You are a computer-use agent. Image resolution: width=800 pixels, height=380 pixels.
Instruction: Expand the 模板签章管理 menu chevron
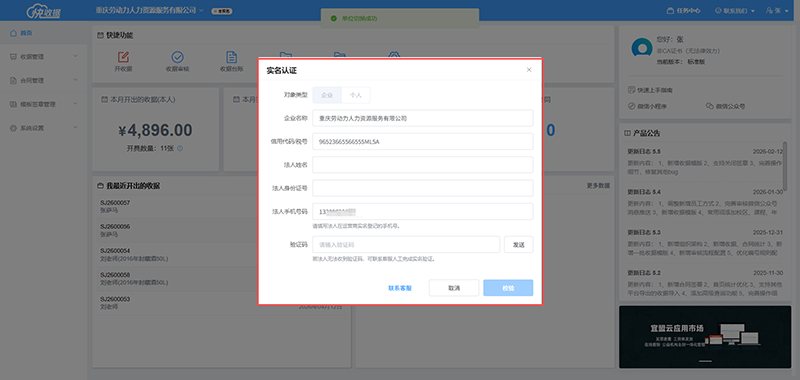coord(76,104)
